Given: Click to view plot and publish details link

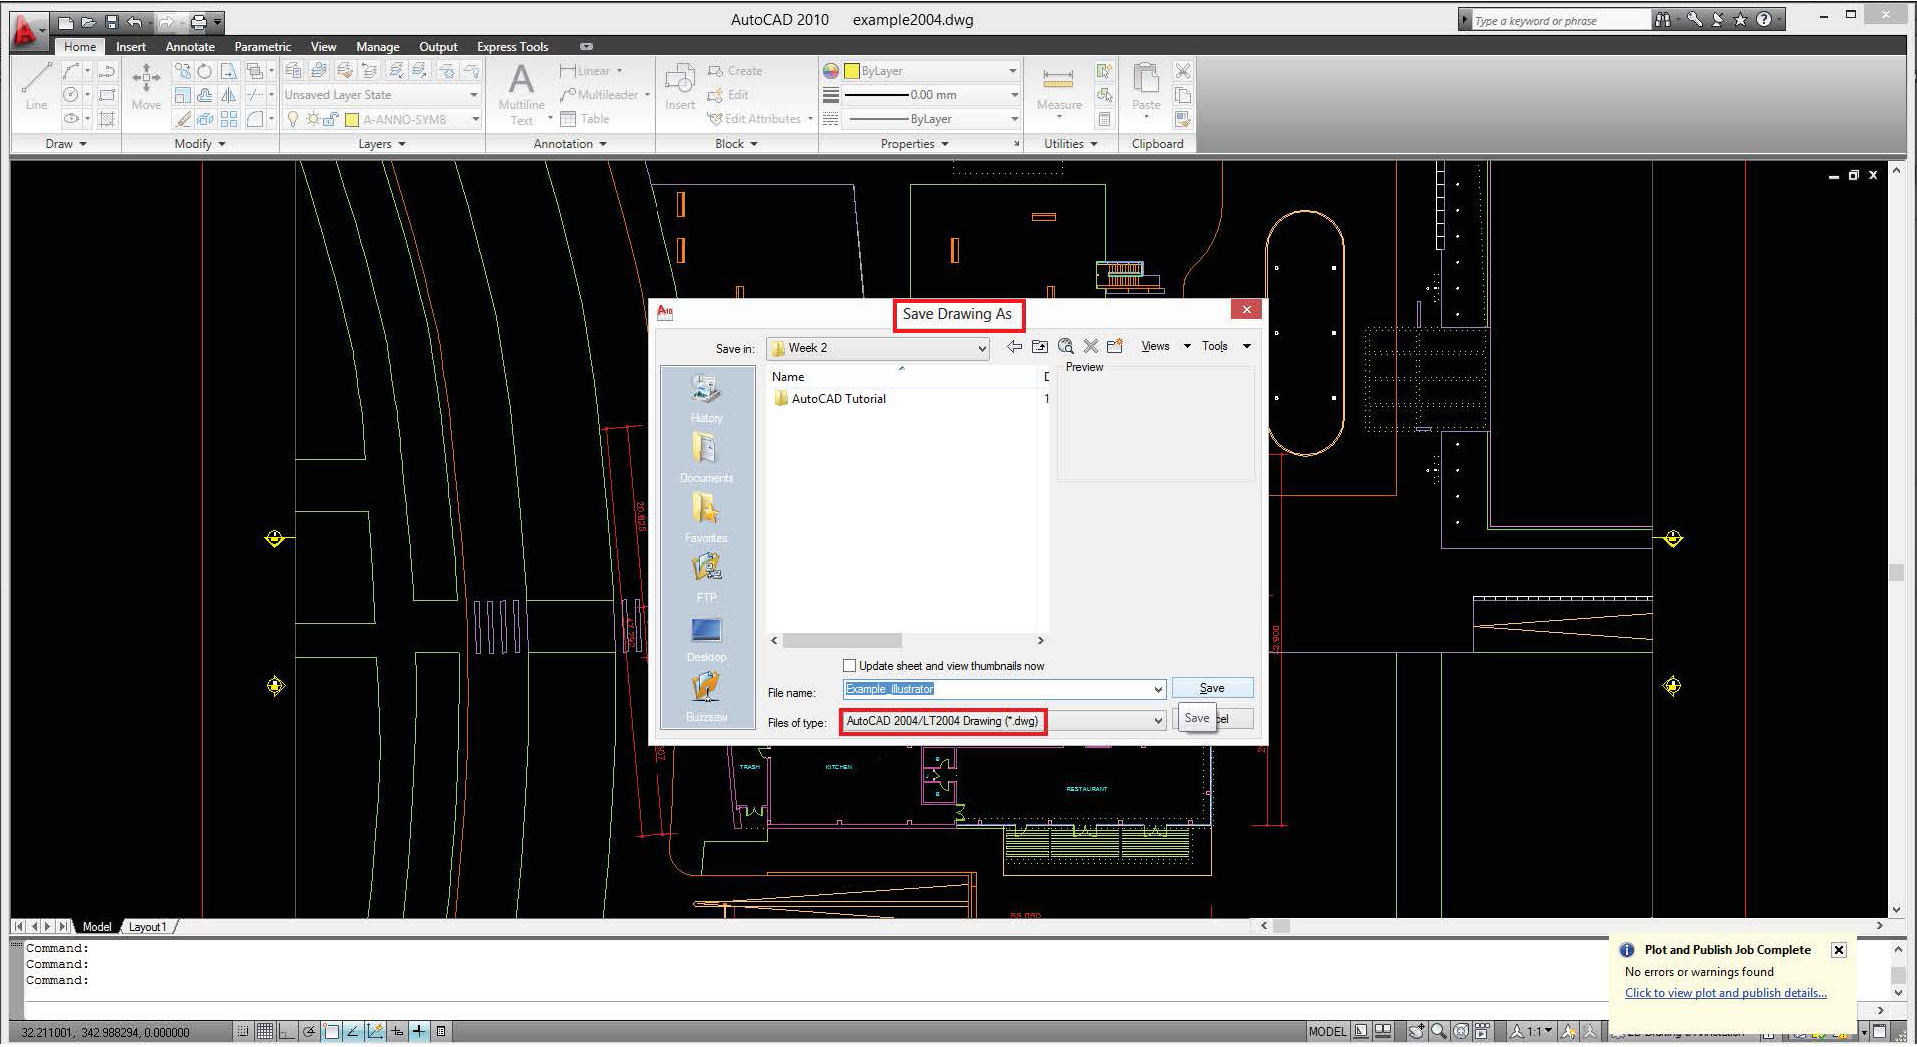Looking at the screenshot, I should tap(1726, 993).
